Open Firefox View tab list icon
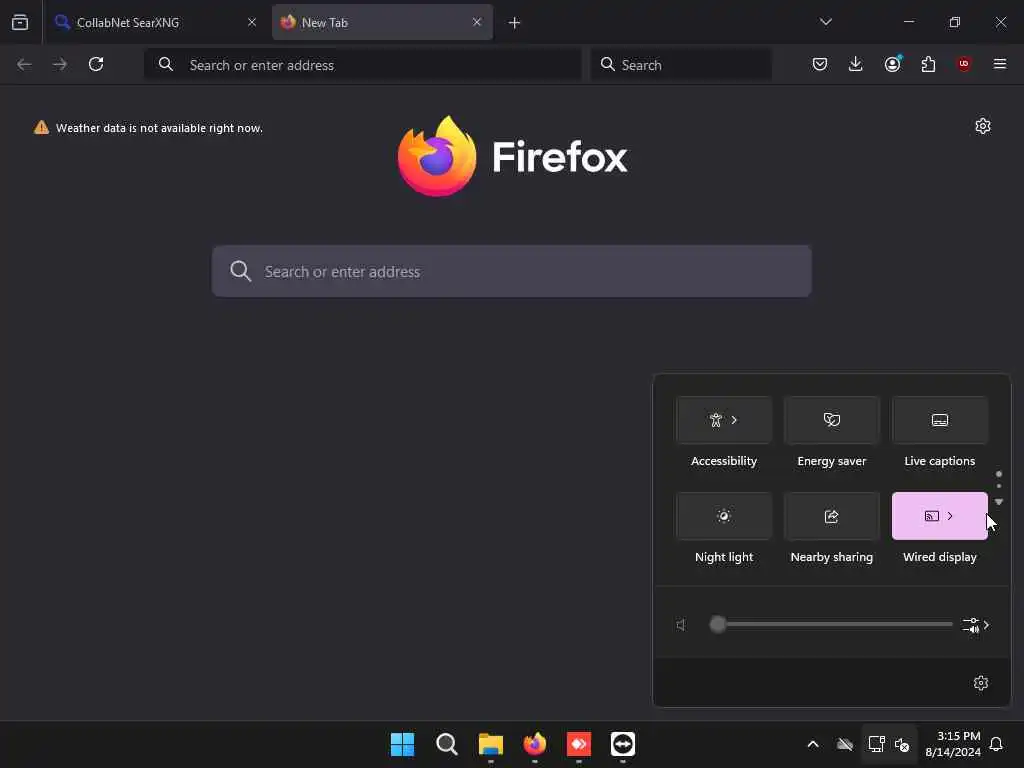 click(x=20, y=22)
